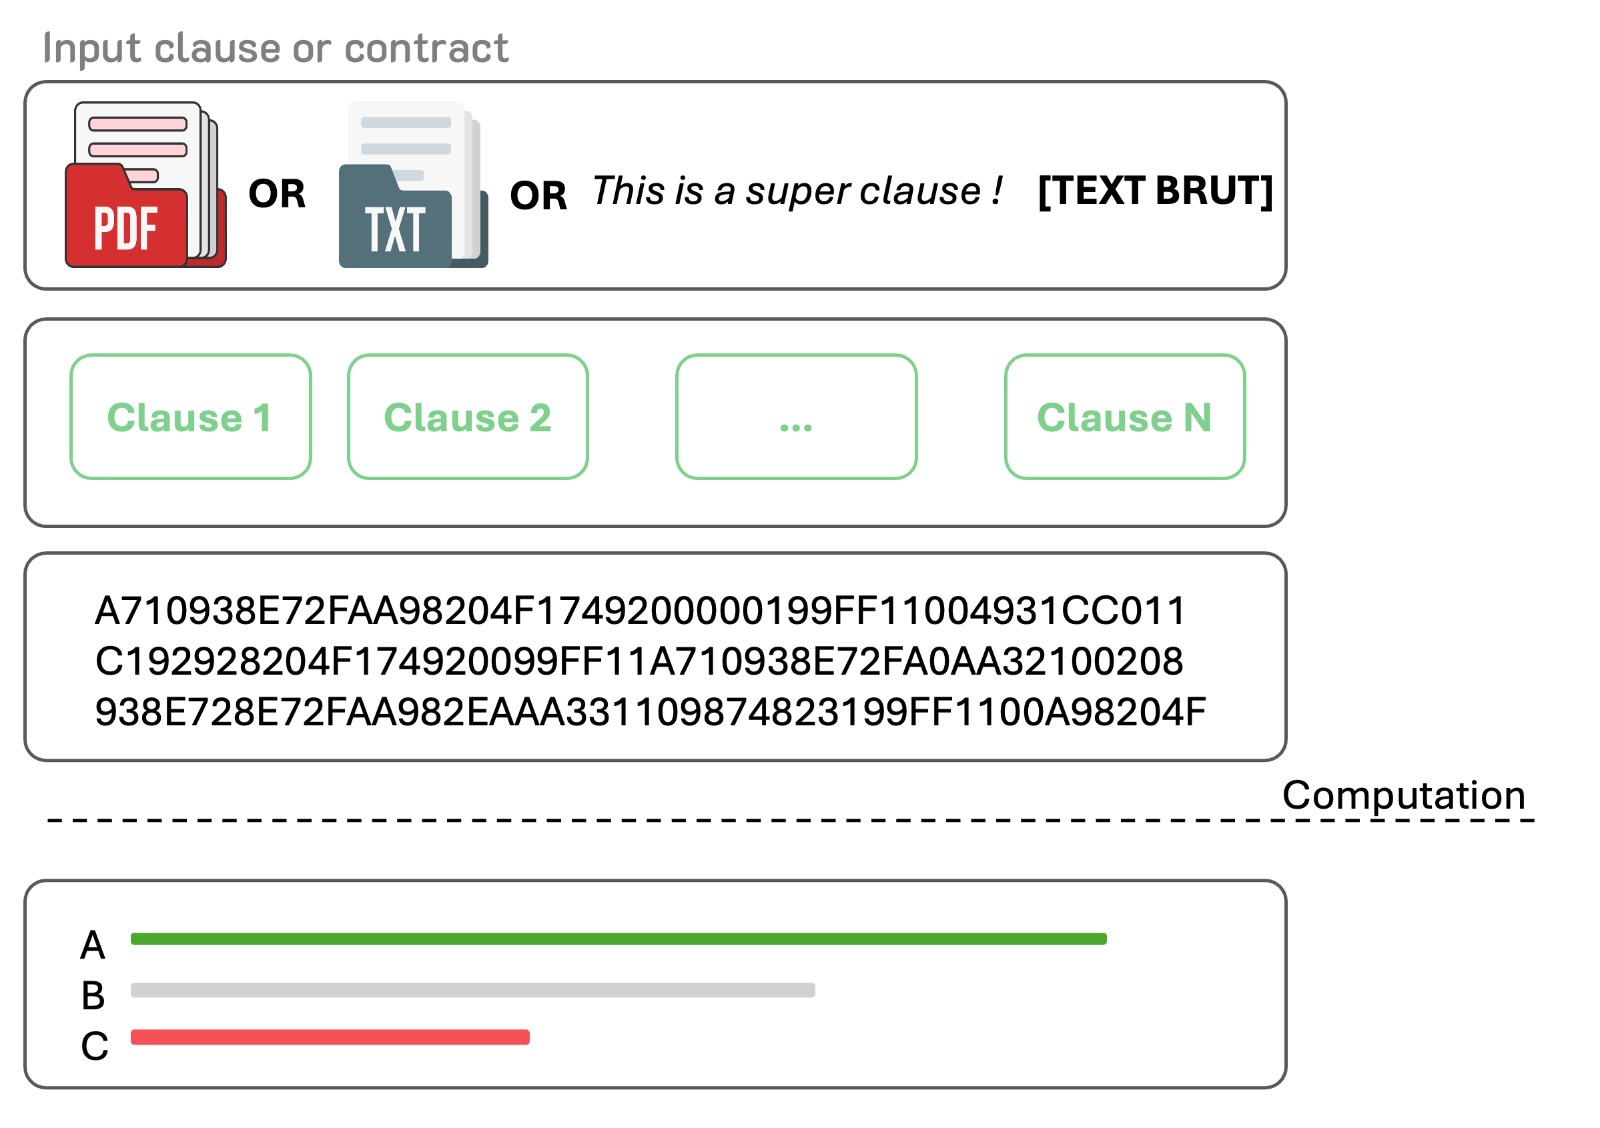Click the red PDF file icon

145,186
